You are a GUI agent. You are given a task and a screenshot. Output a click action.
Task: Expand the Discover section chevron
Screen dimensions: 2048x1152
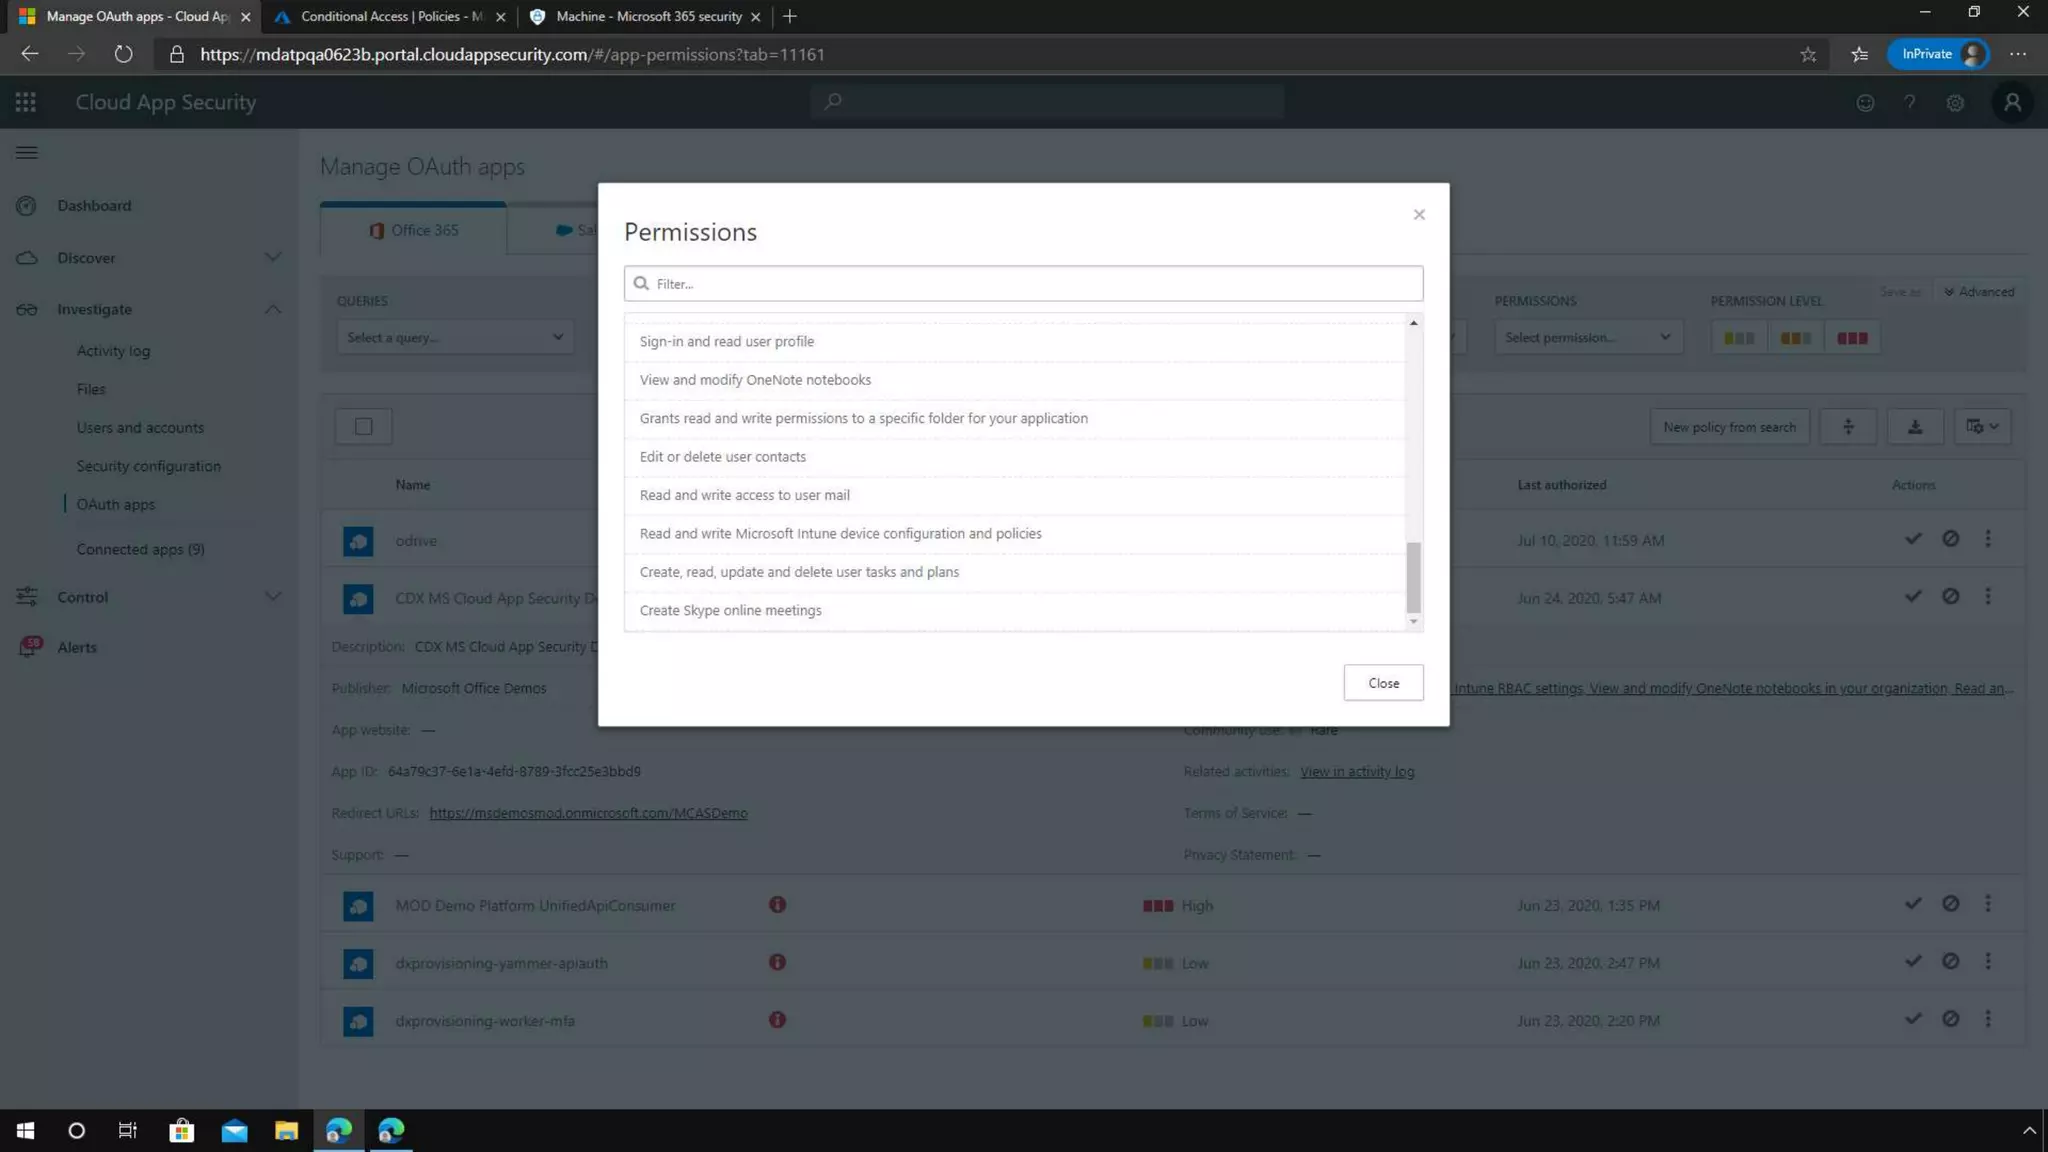coord(272,258)
